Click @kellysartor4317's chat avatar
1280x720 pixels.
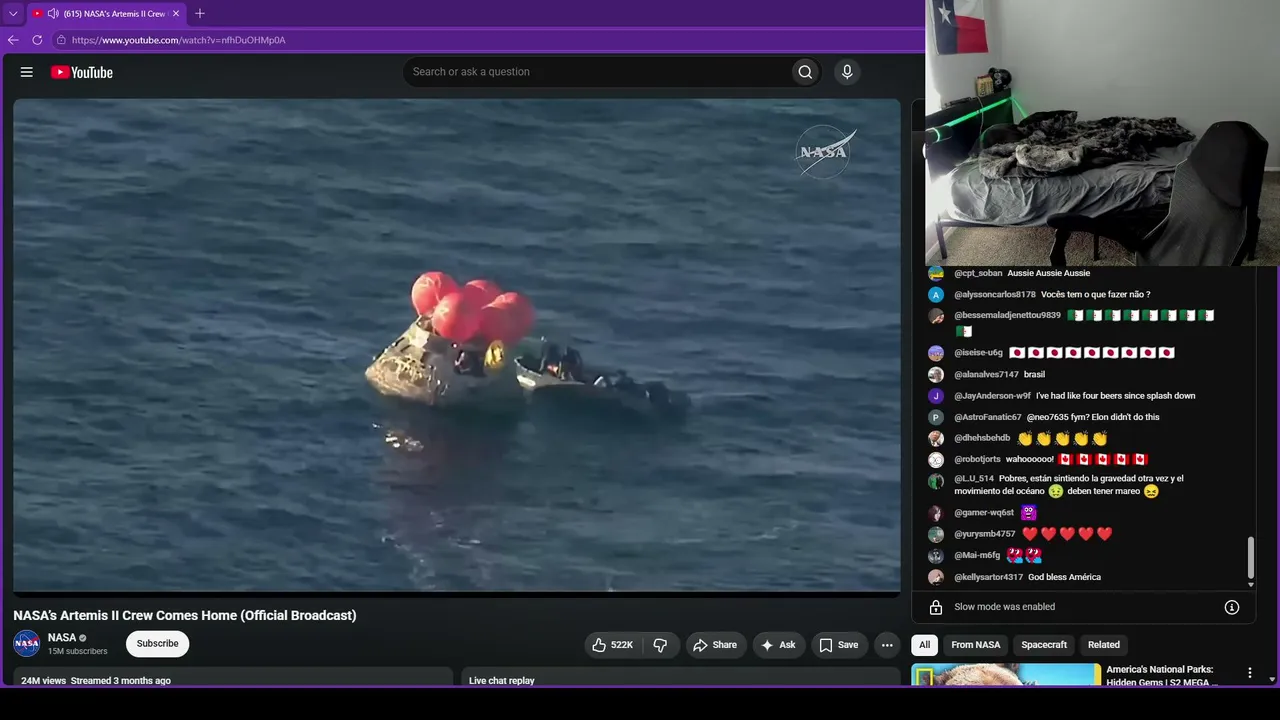pyautogui.click(x=936, y=577)
